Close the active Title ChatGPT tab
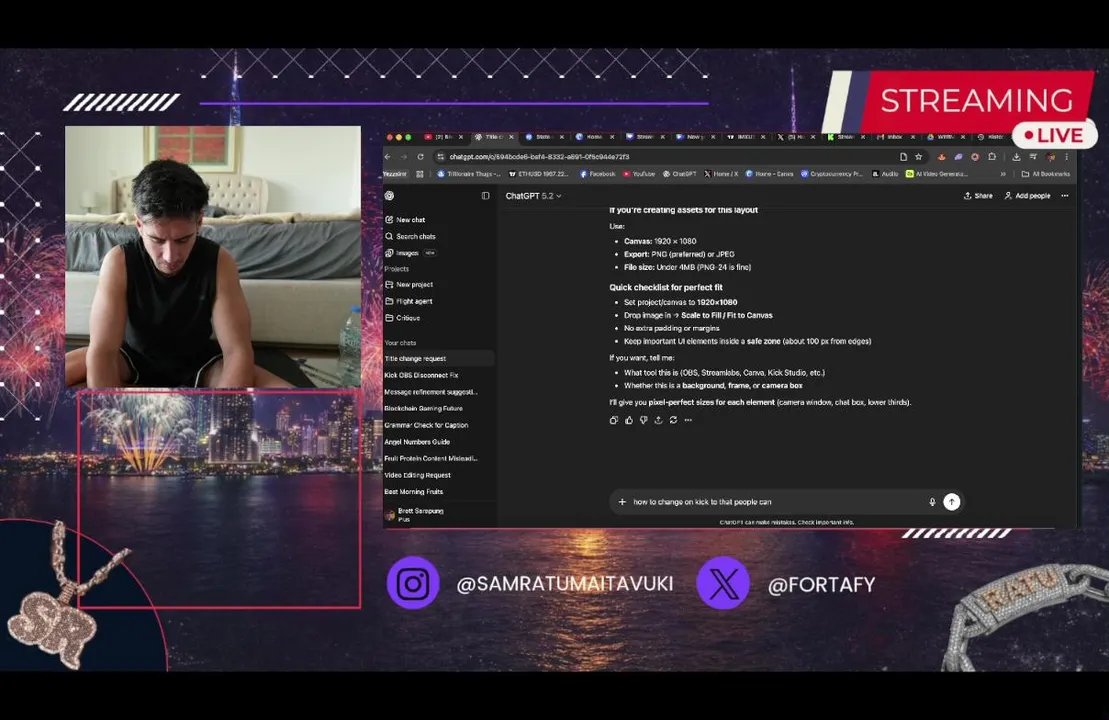This screenshot has width=1109, height=720. (x=511, y=137)
